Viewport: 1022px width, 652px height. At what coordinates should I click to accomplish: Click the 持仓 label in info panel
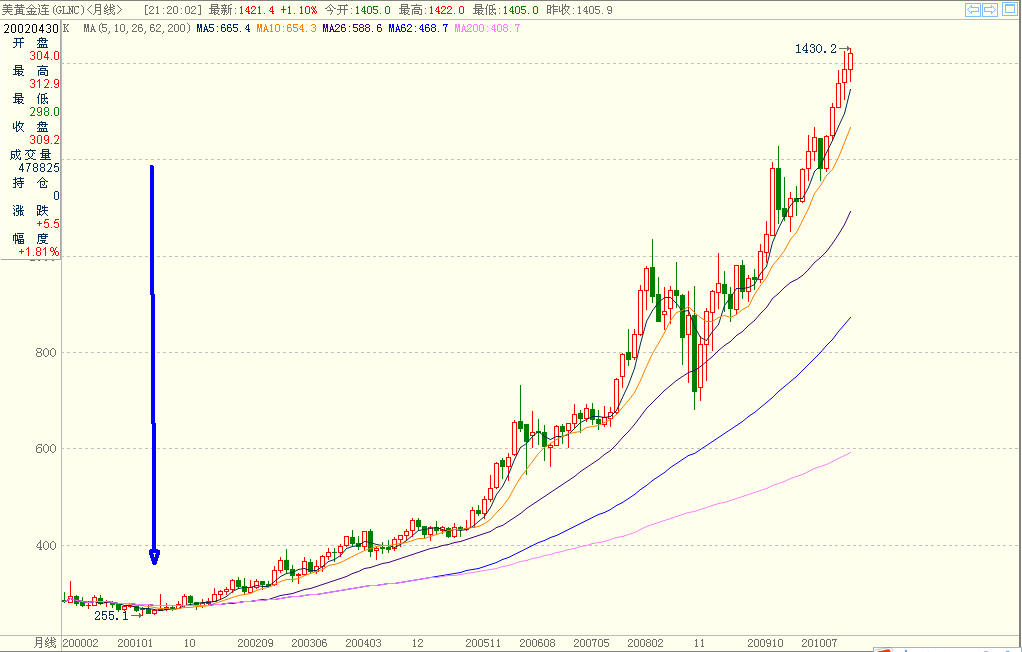click(31, 183)
